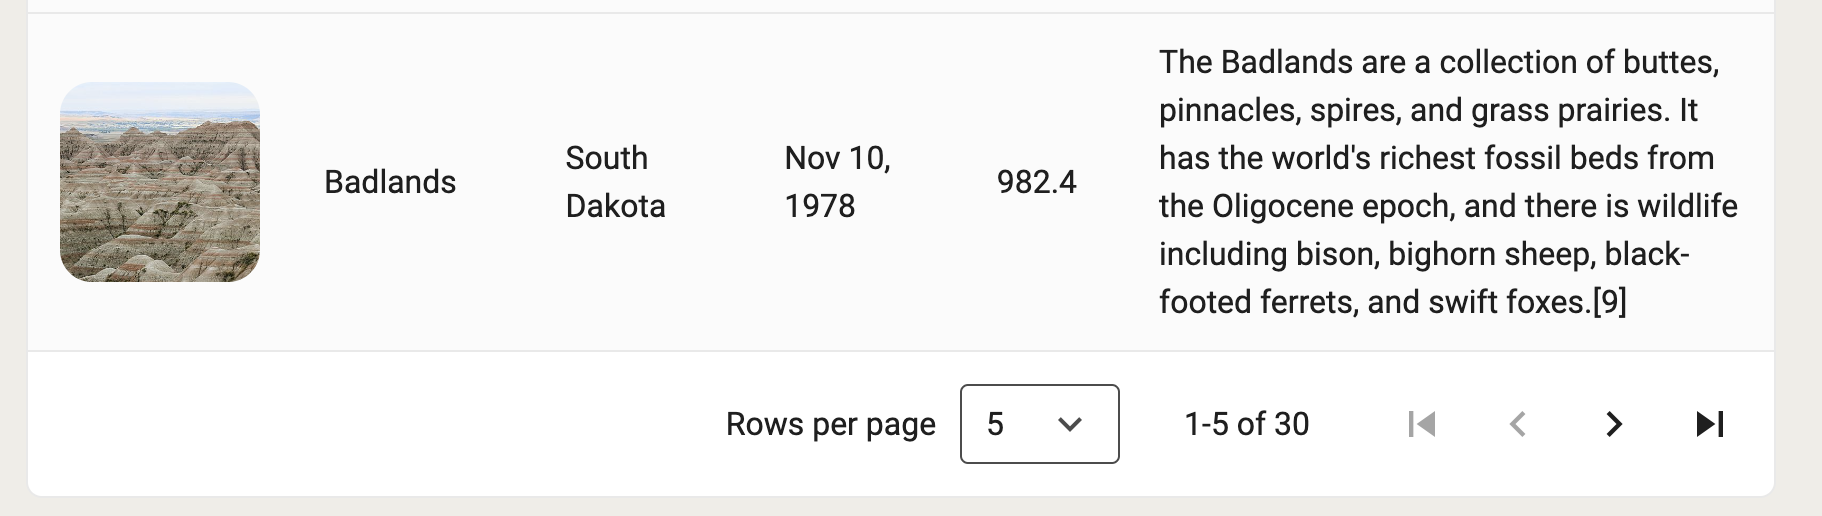Image resolution: width=1822 pixels, height=516 pixels.
Task: Open the Badlands landscape thumbnail
Action: (x=160, y=182)
